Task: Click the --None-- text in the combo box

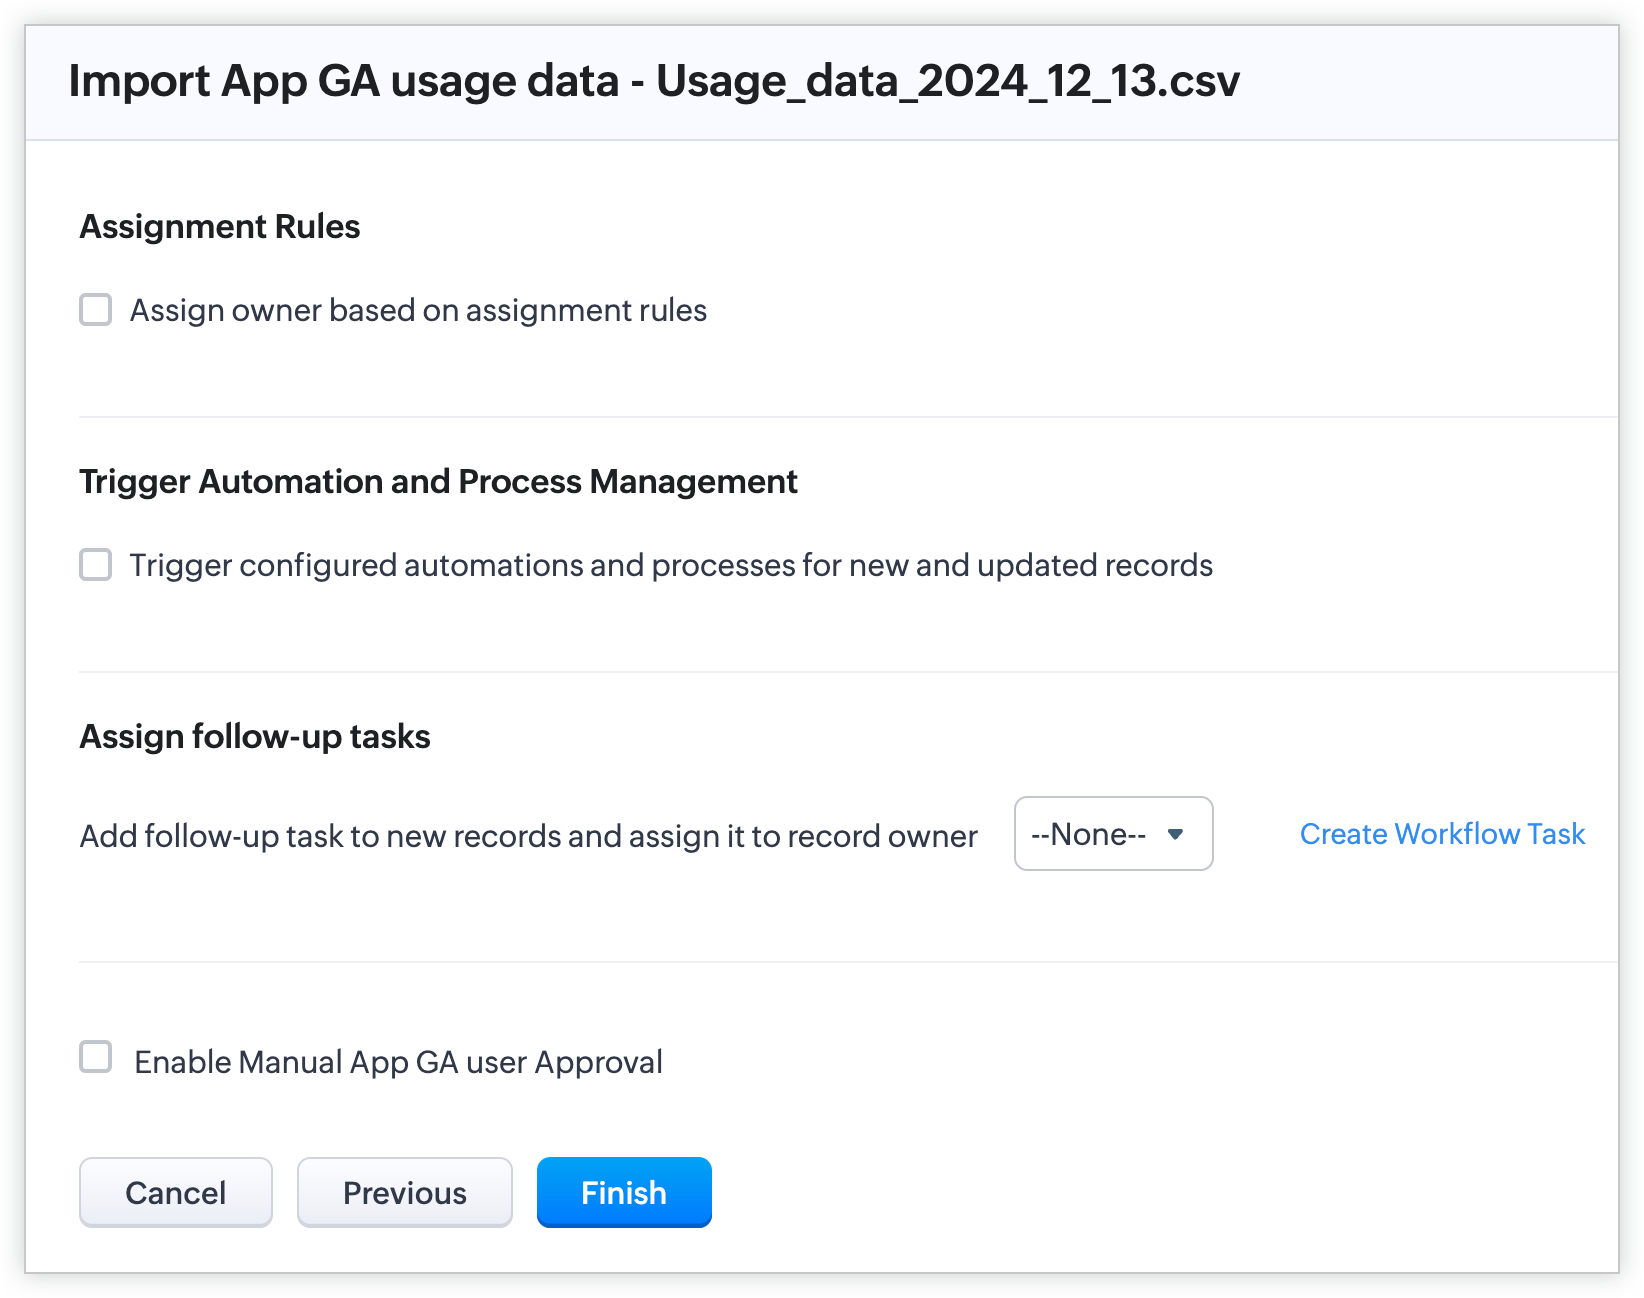Action: tap(1088, 834)
